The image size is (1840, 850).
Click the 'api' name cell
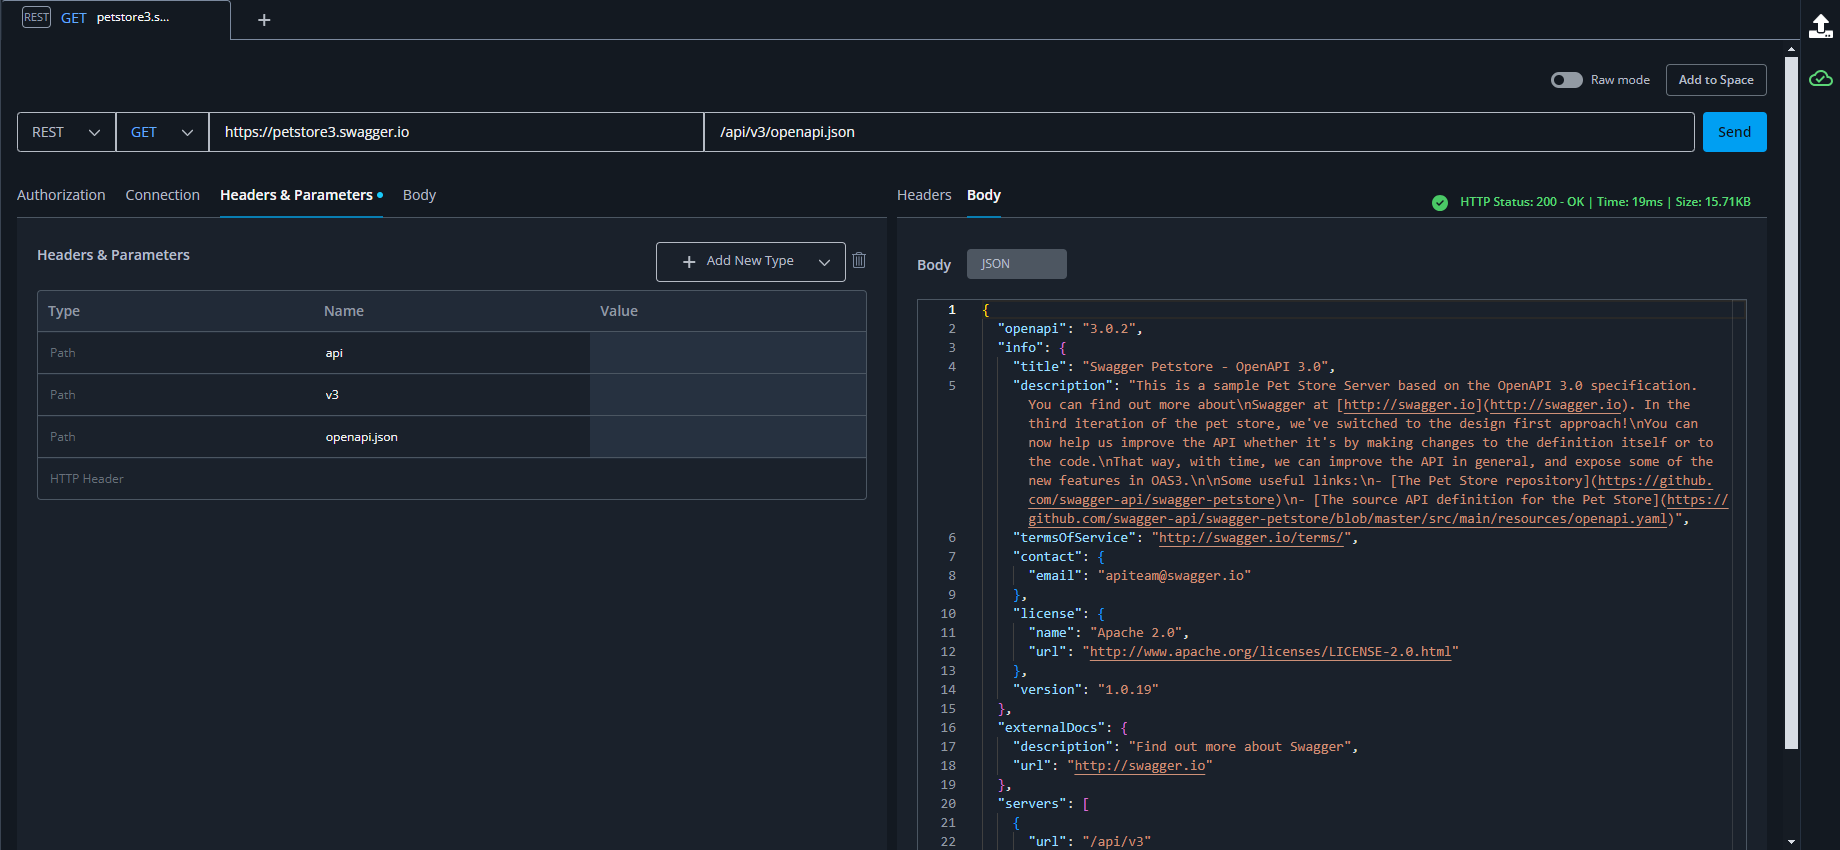(x=452, y=353)
